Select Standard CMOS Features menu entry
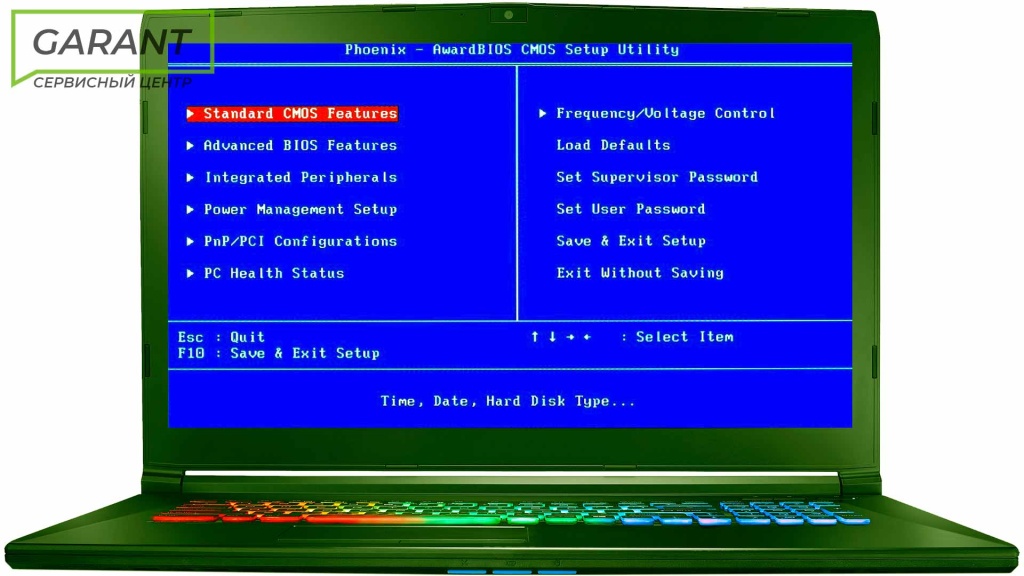Screen dimensions: 1024x576 pos(292,114)
